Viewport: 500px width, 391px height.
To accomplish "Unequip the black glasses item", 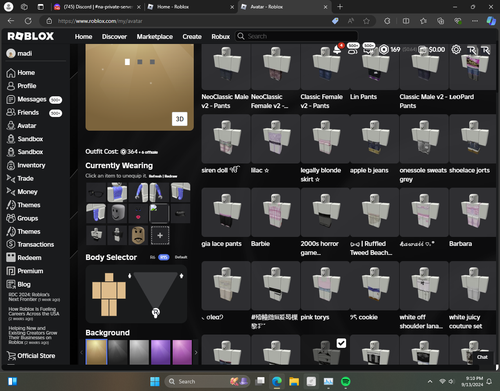I will (x=96, y=192).
